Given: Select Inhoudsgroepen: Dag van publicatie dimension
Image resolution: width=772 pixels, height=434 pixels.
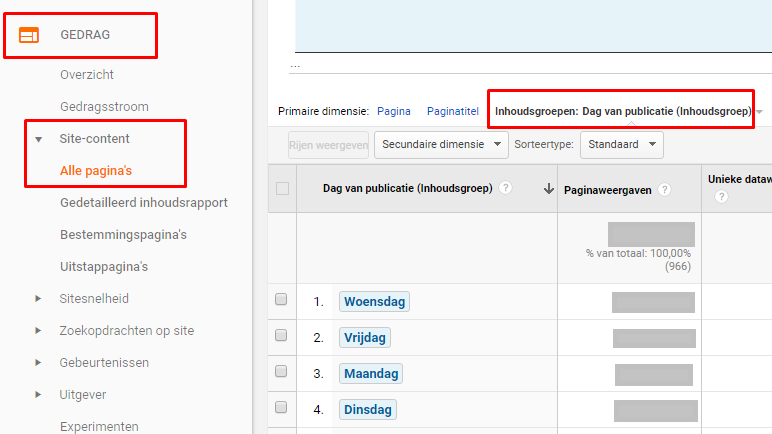Looking at the screenshot, I should click(x=623, y=111).
